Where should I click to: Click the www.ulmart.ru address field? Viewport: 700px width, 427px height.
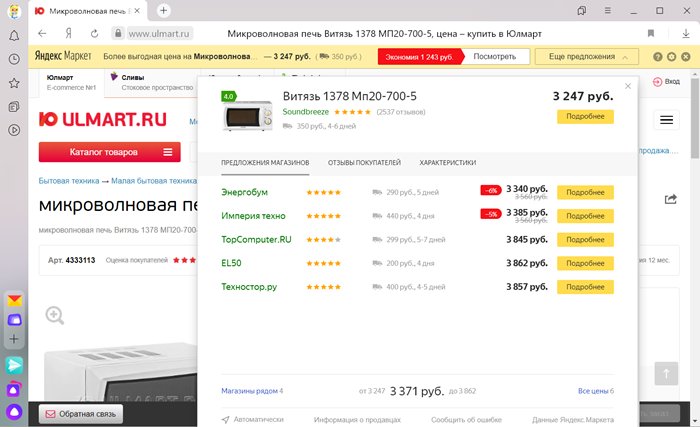[x=159, y=33]
